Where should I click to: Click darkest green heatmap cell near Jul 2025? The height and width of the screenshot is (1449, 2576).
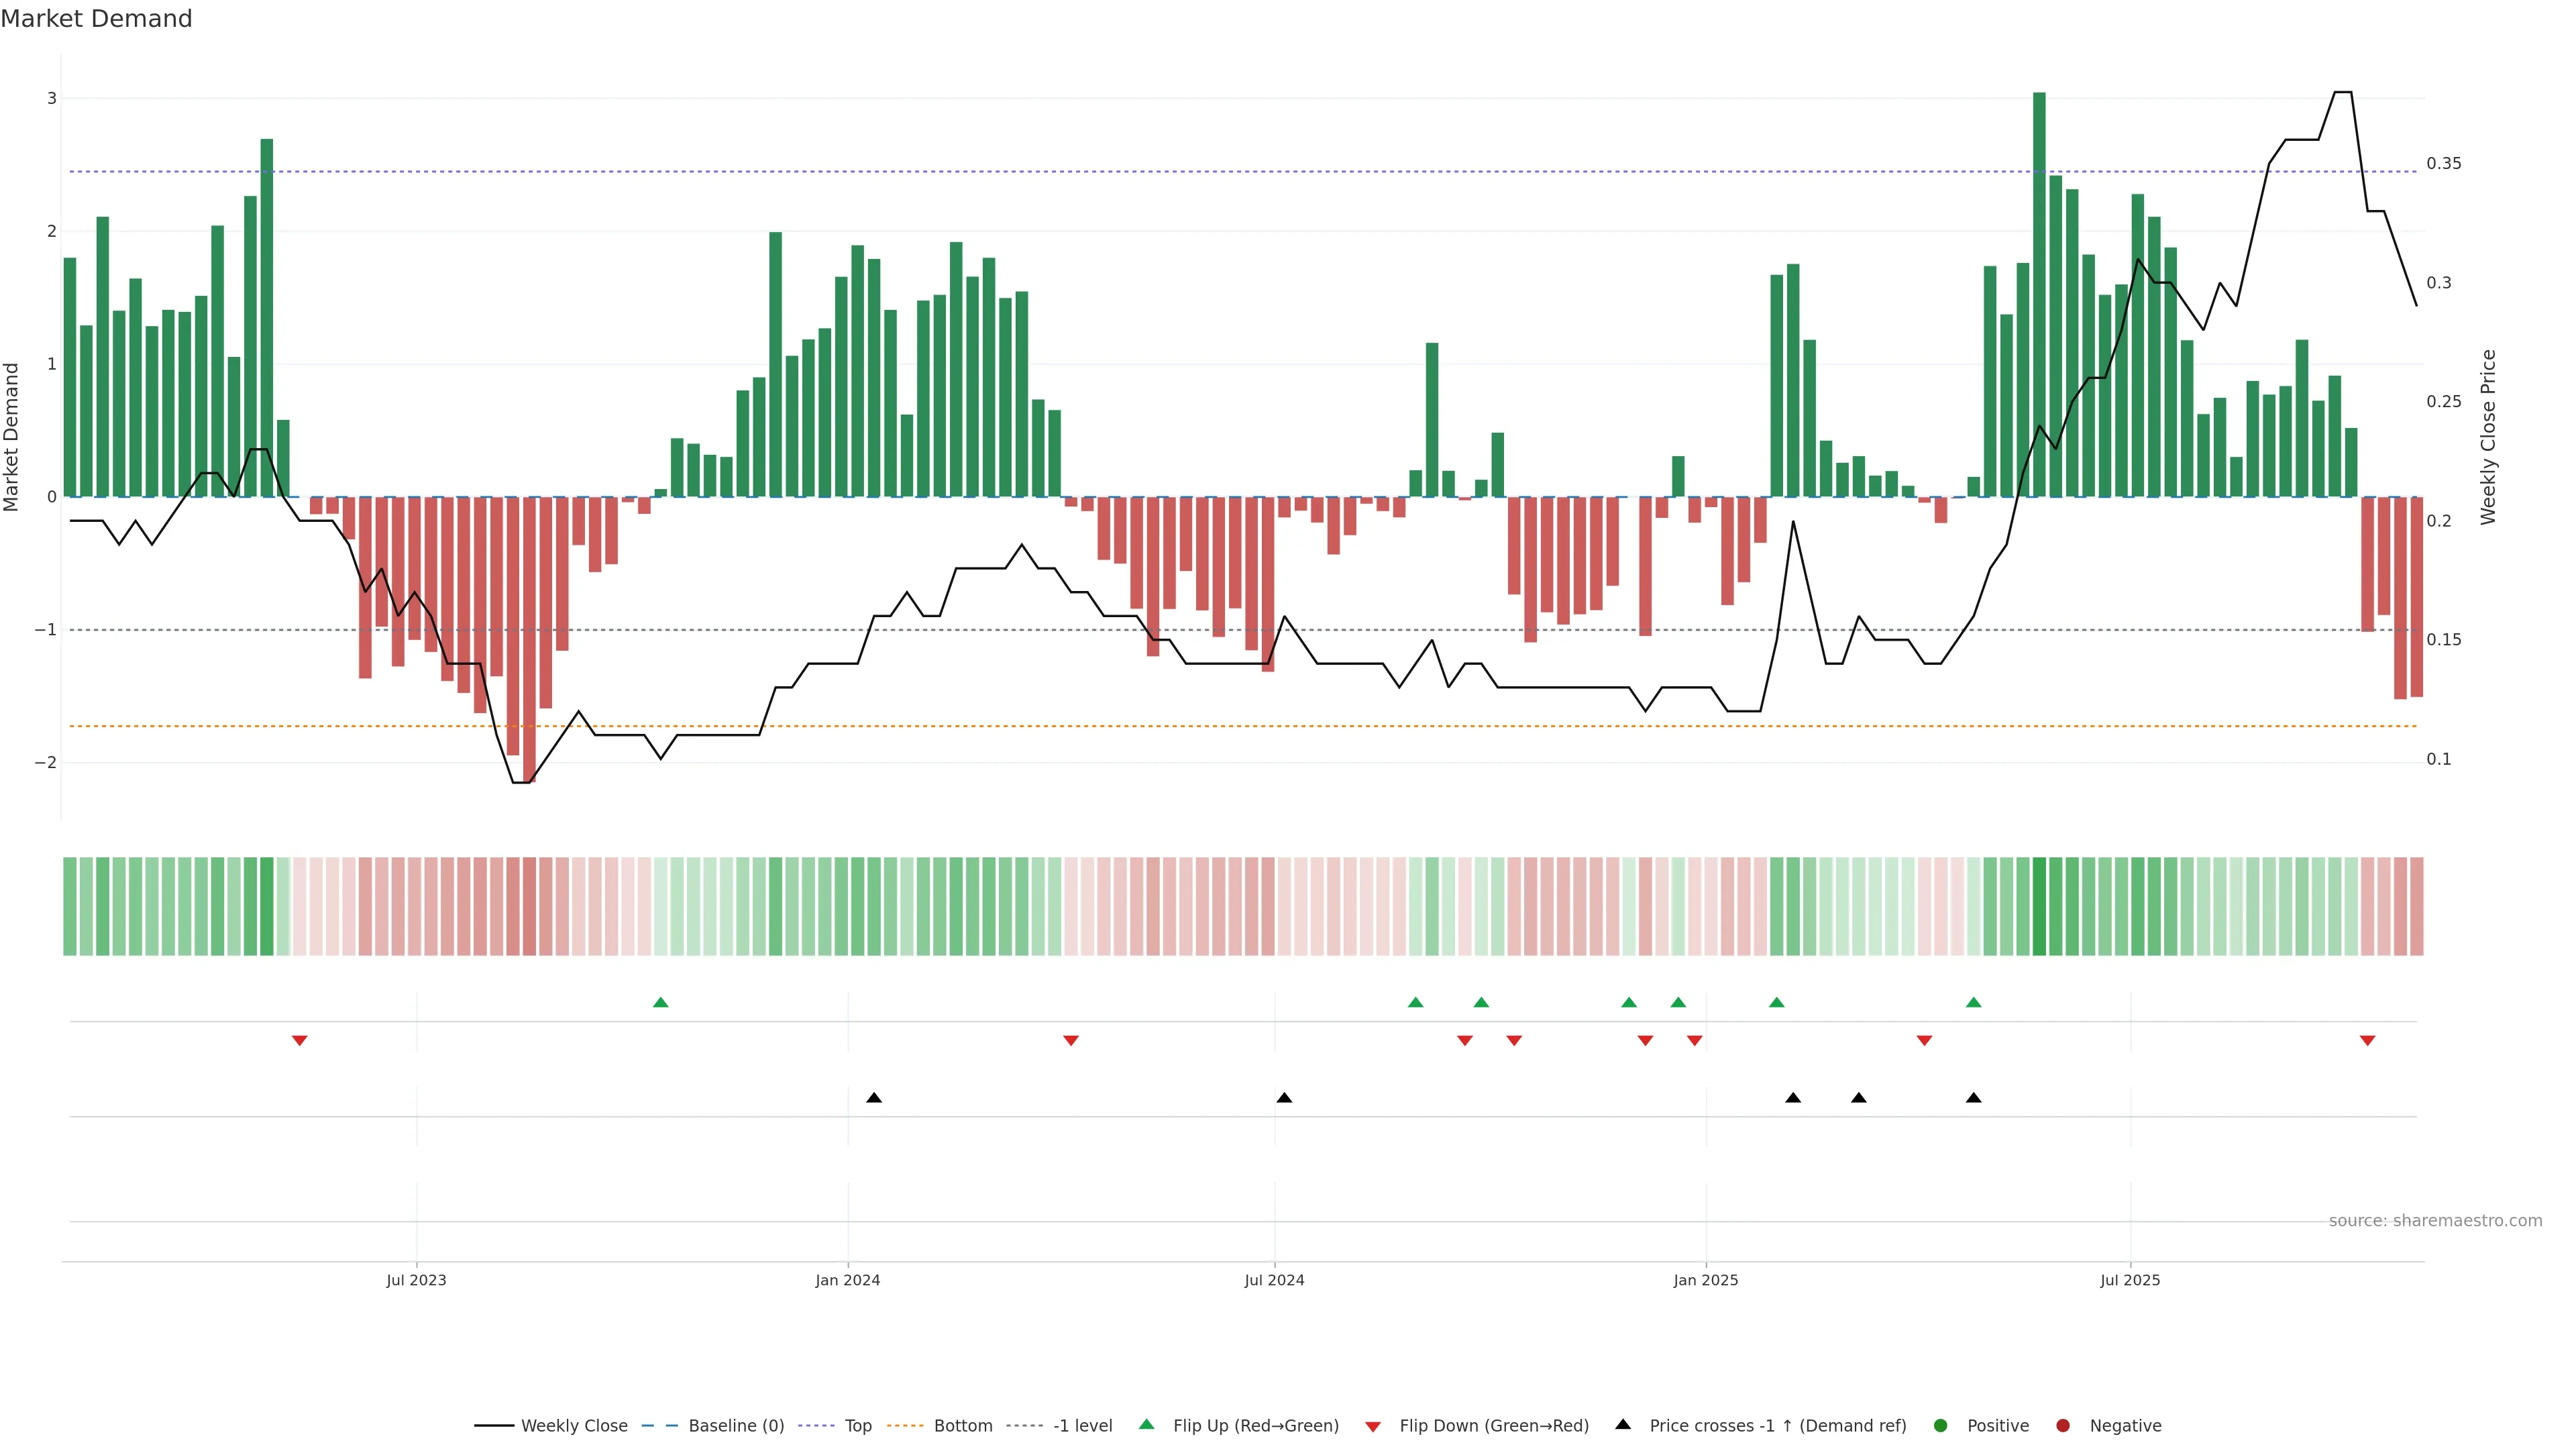click(x=2039, y=906)
